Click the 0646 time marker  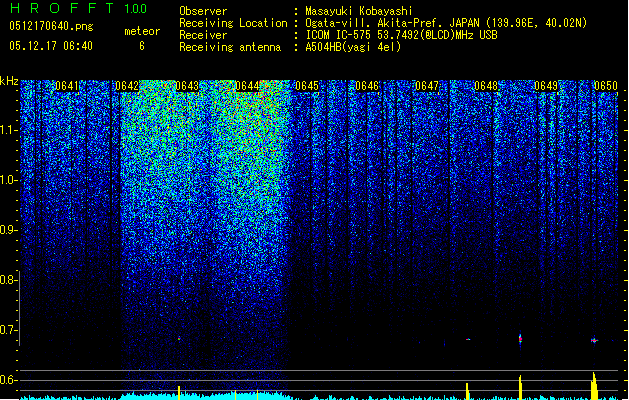click(367, 86)
